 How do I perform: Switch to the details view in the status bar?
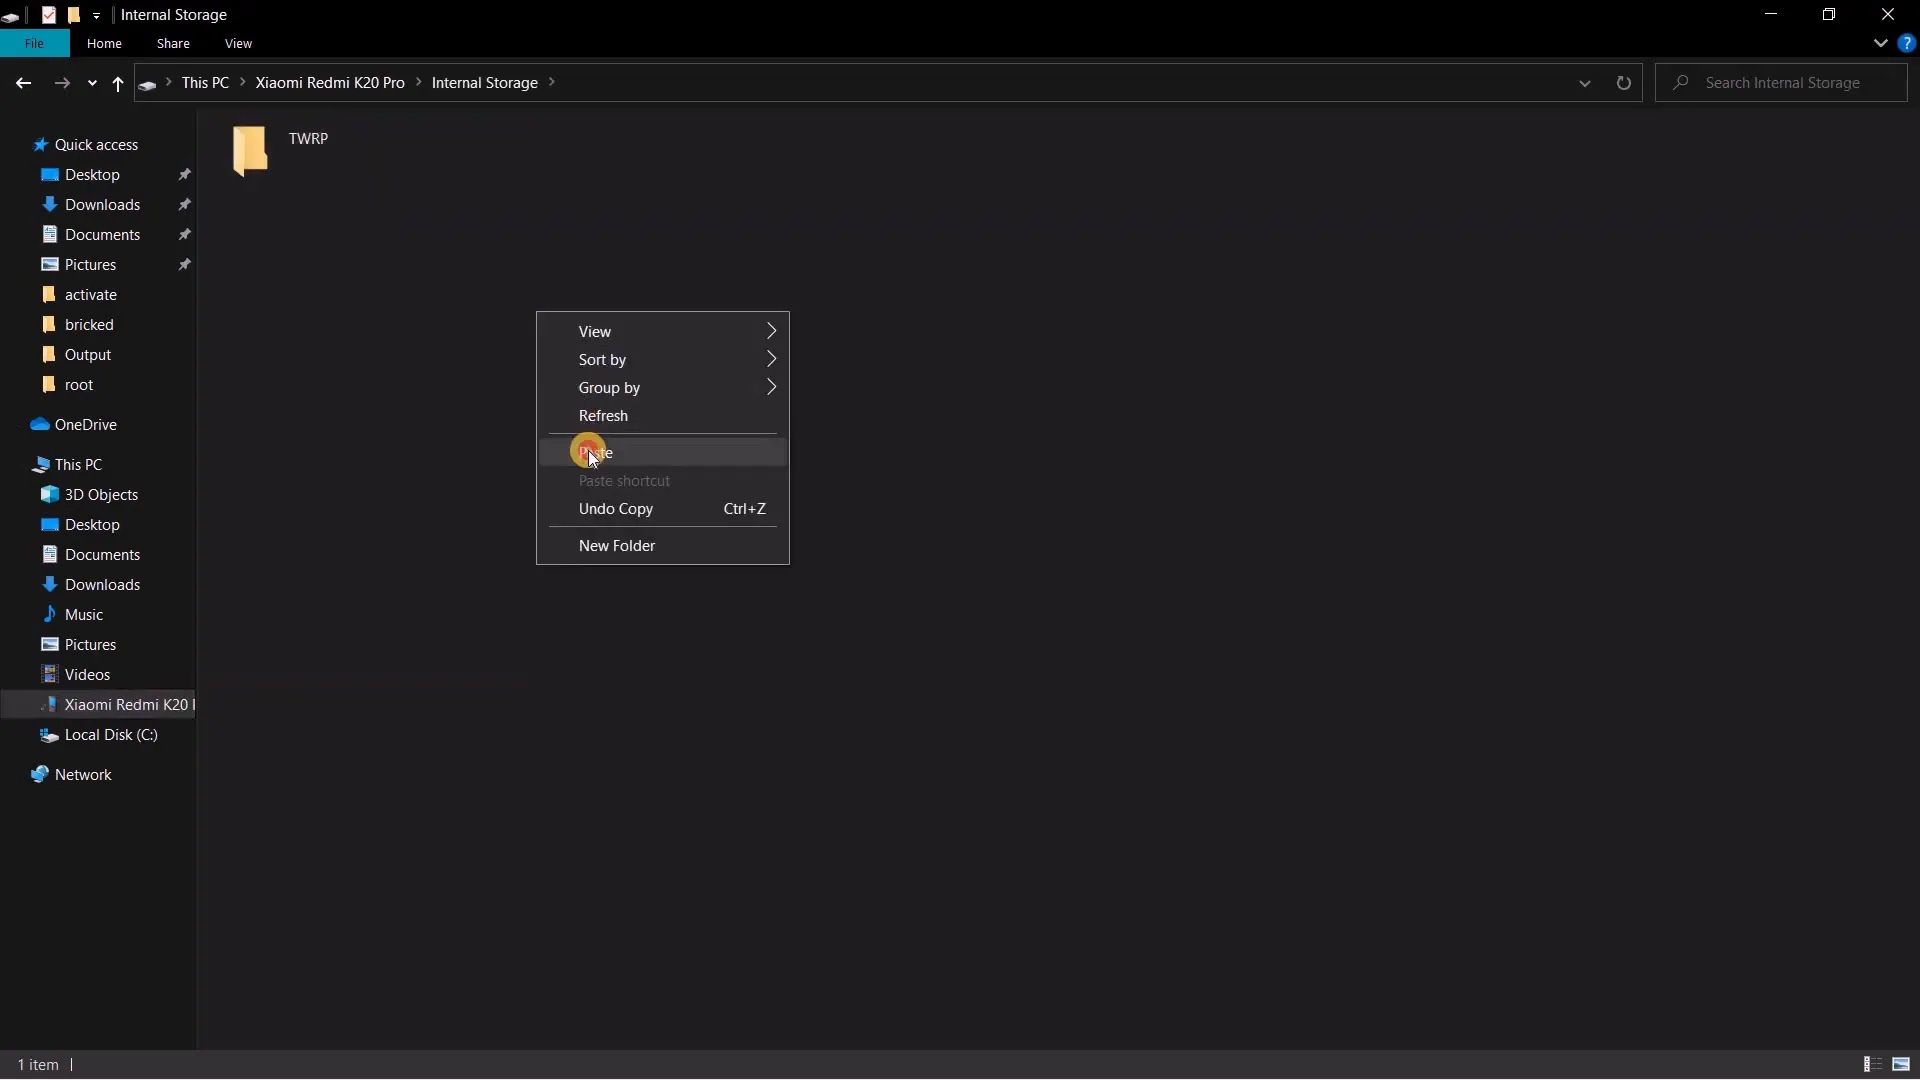pyautogui.click(x=1873, y=1064)
